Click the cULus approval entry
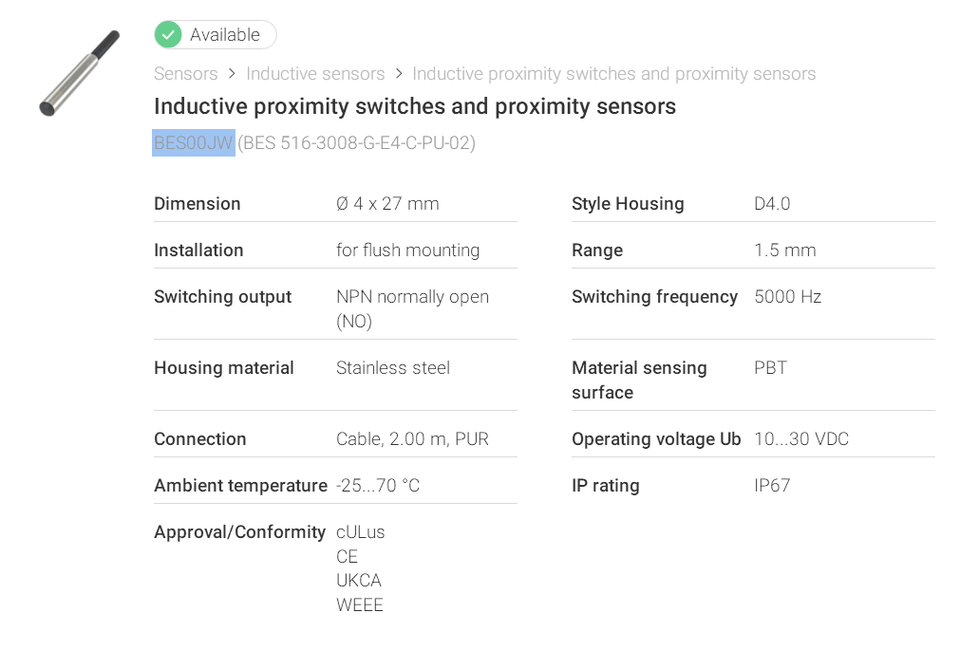This screenshot has height=650, width=960. point(361,532)
